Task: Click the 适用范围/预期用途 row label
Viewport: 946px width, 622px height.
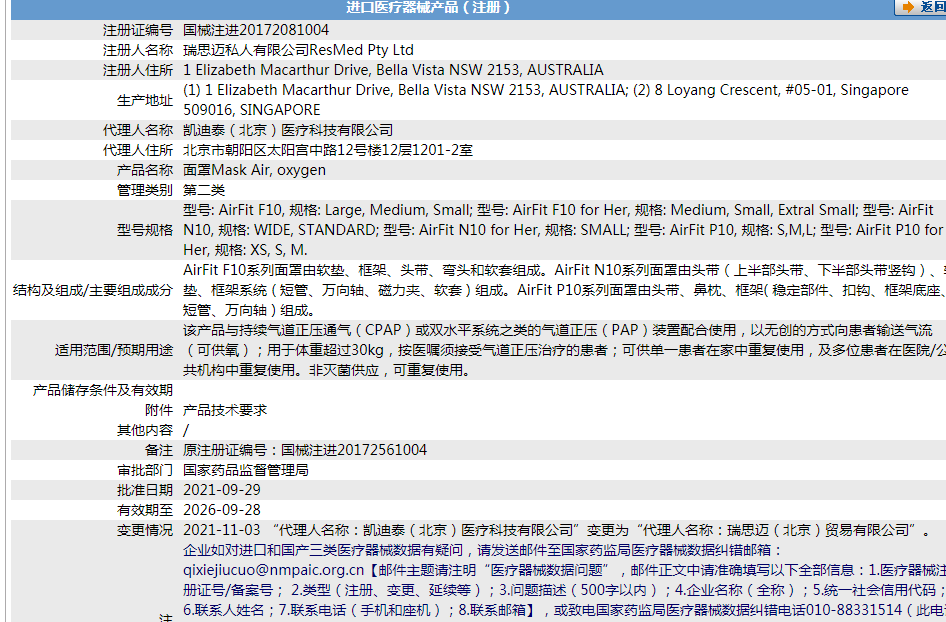Action: 114,350
